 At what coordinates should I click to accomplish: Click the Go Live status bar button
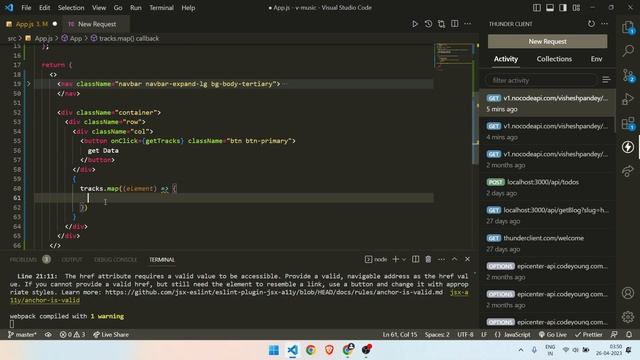tap(552, 334)
